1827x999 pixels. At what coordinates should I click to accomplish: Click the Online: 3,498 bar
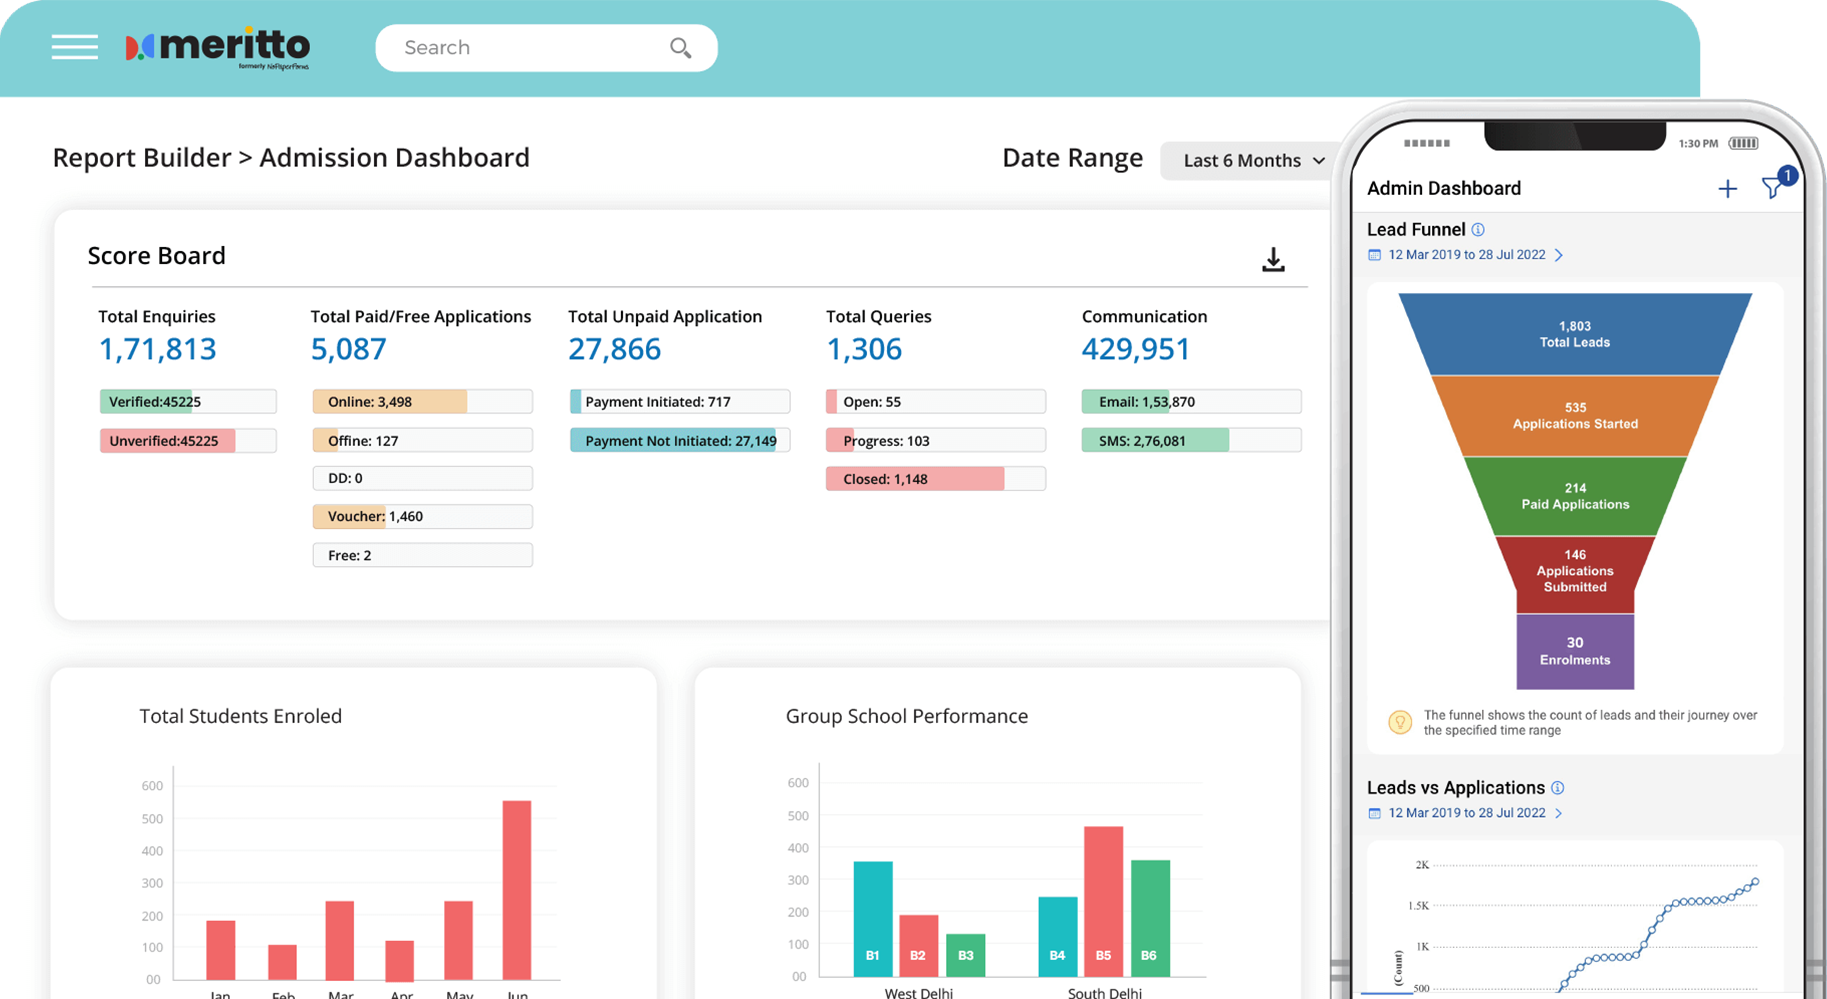pyautogui.click(x=422, y=402)
